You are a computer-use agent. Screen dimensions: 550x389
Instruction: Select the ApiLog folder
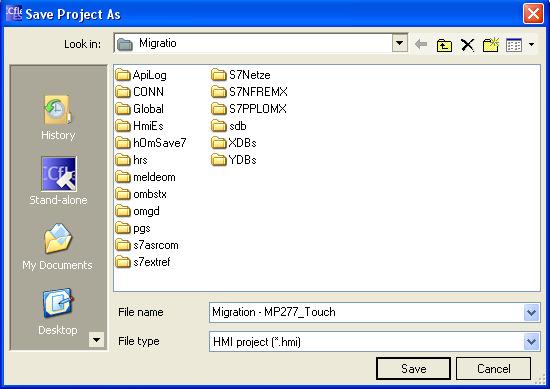[141, 75]
